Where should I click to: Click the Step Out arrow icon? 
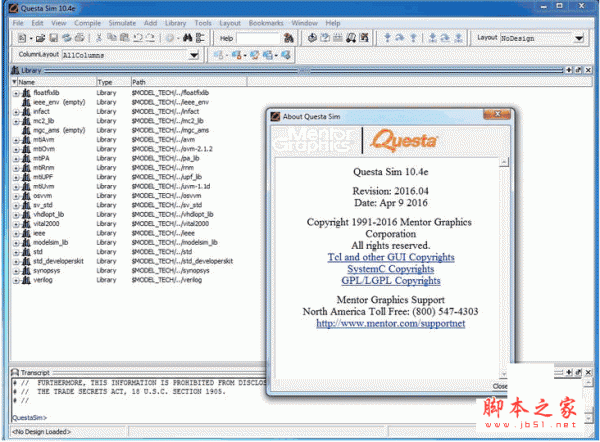[x=413, y=38]
